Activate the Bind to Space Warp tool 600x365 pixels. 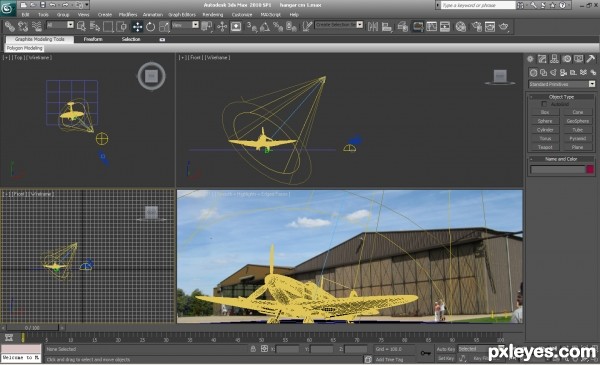[x=37, y=26]
